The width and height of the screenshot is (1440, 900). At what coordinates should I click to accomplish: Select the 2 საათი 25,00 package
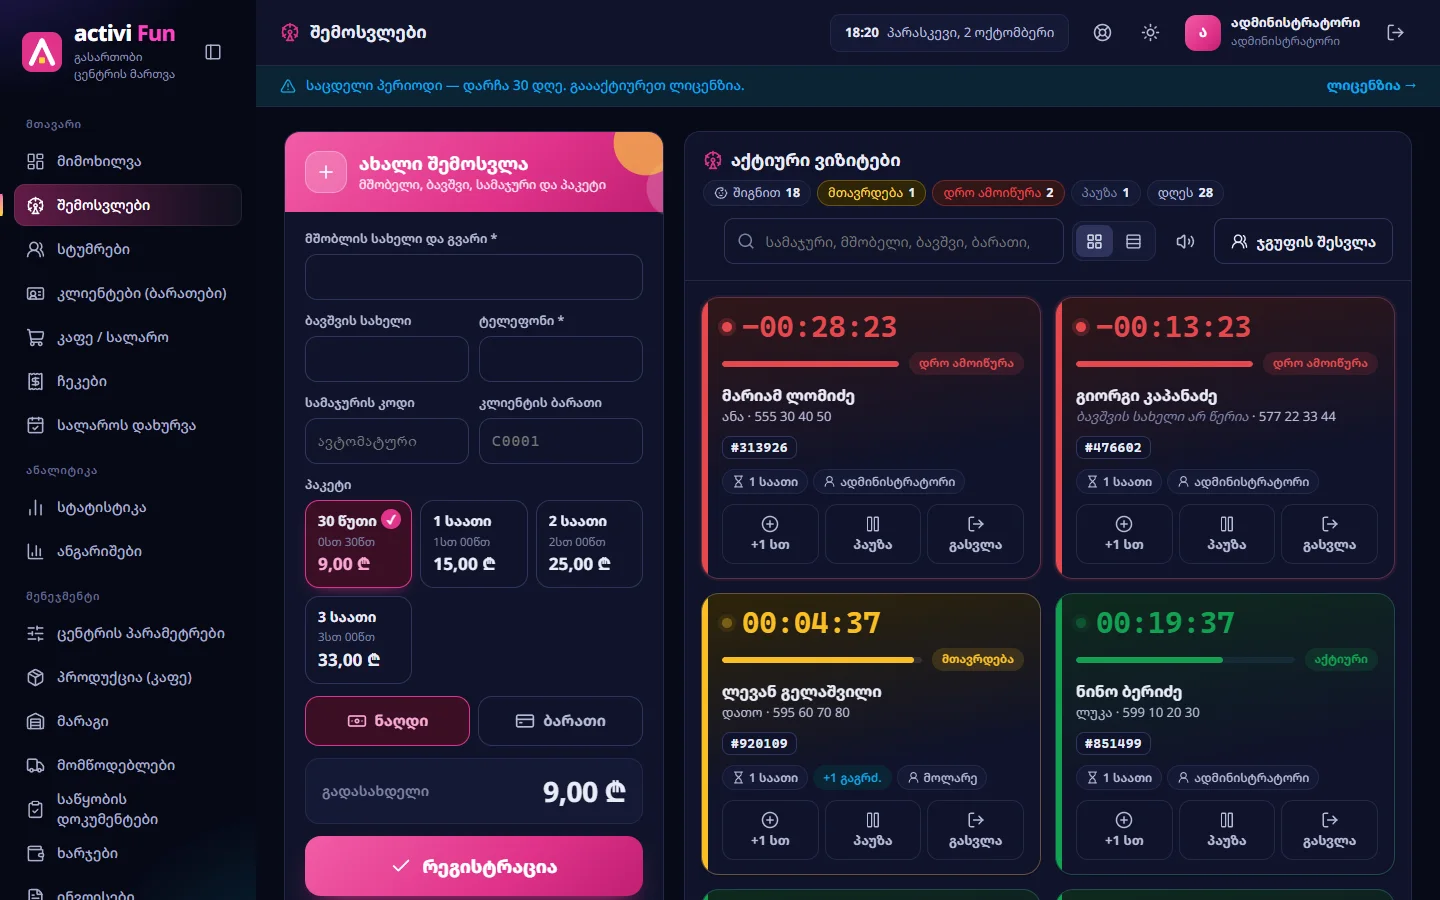point(589,544)
